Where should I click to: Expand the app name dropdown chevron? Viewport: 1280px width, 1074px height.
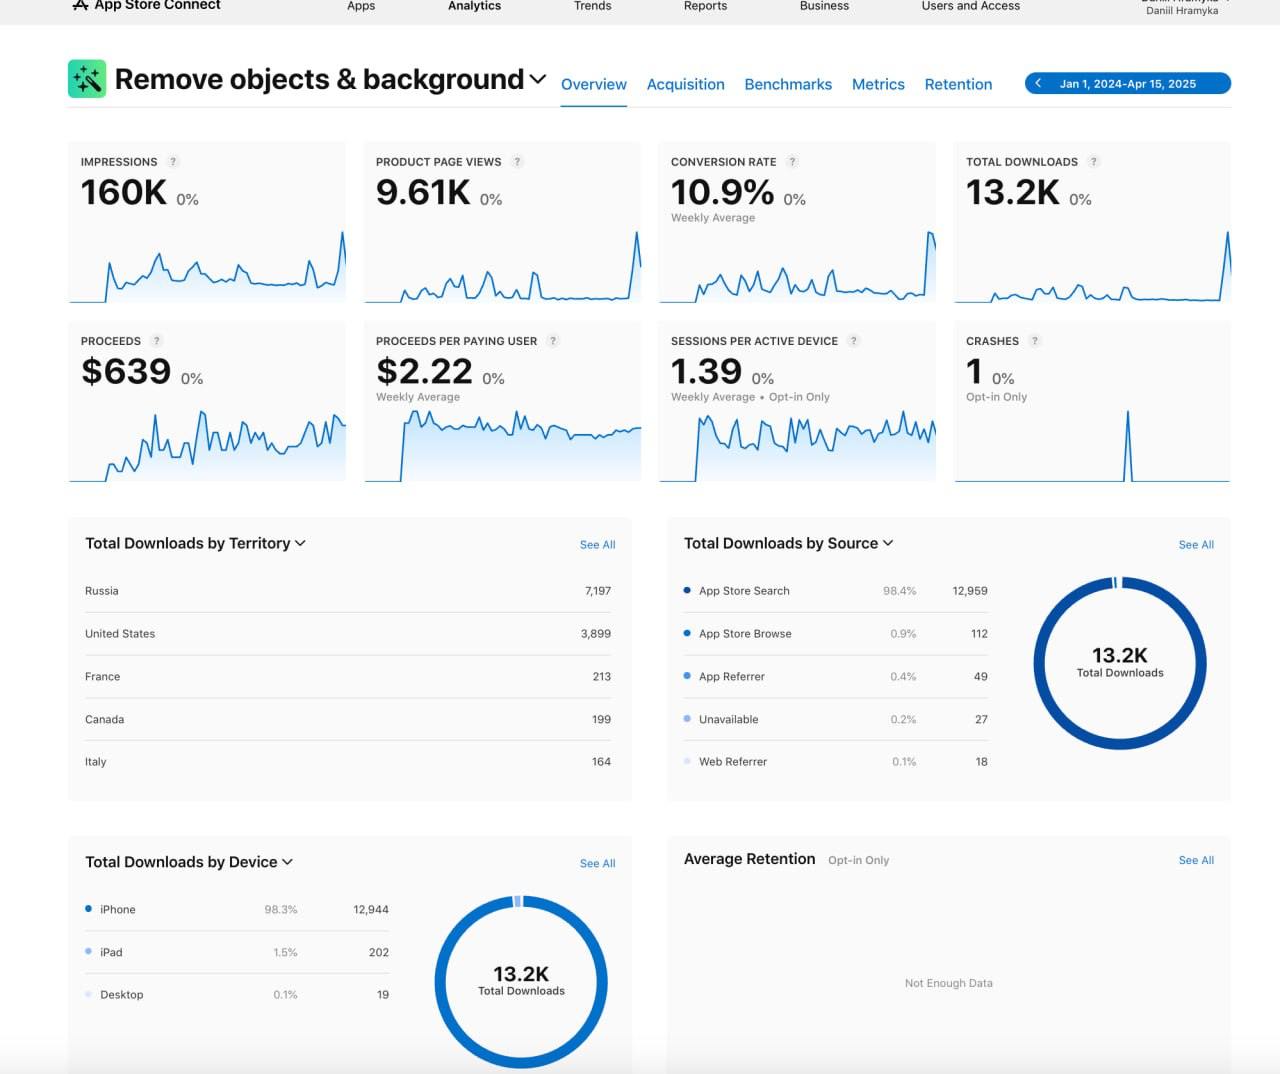click(538, 80)
